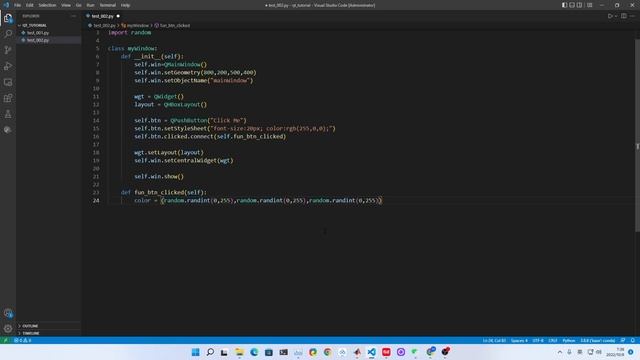Click the split editor right icon
640x360 pixels.
click(624, 16)
